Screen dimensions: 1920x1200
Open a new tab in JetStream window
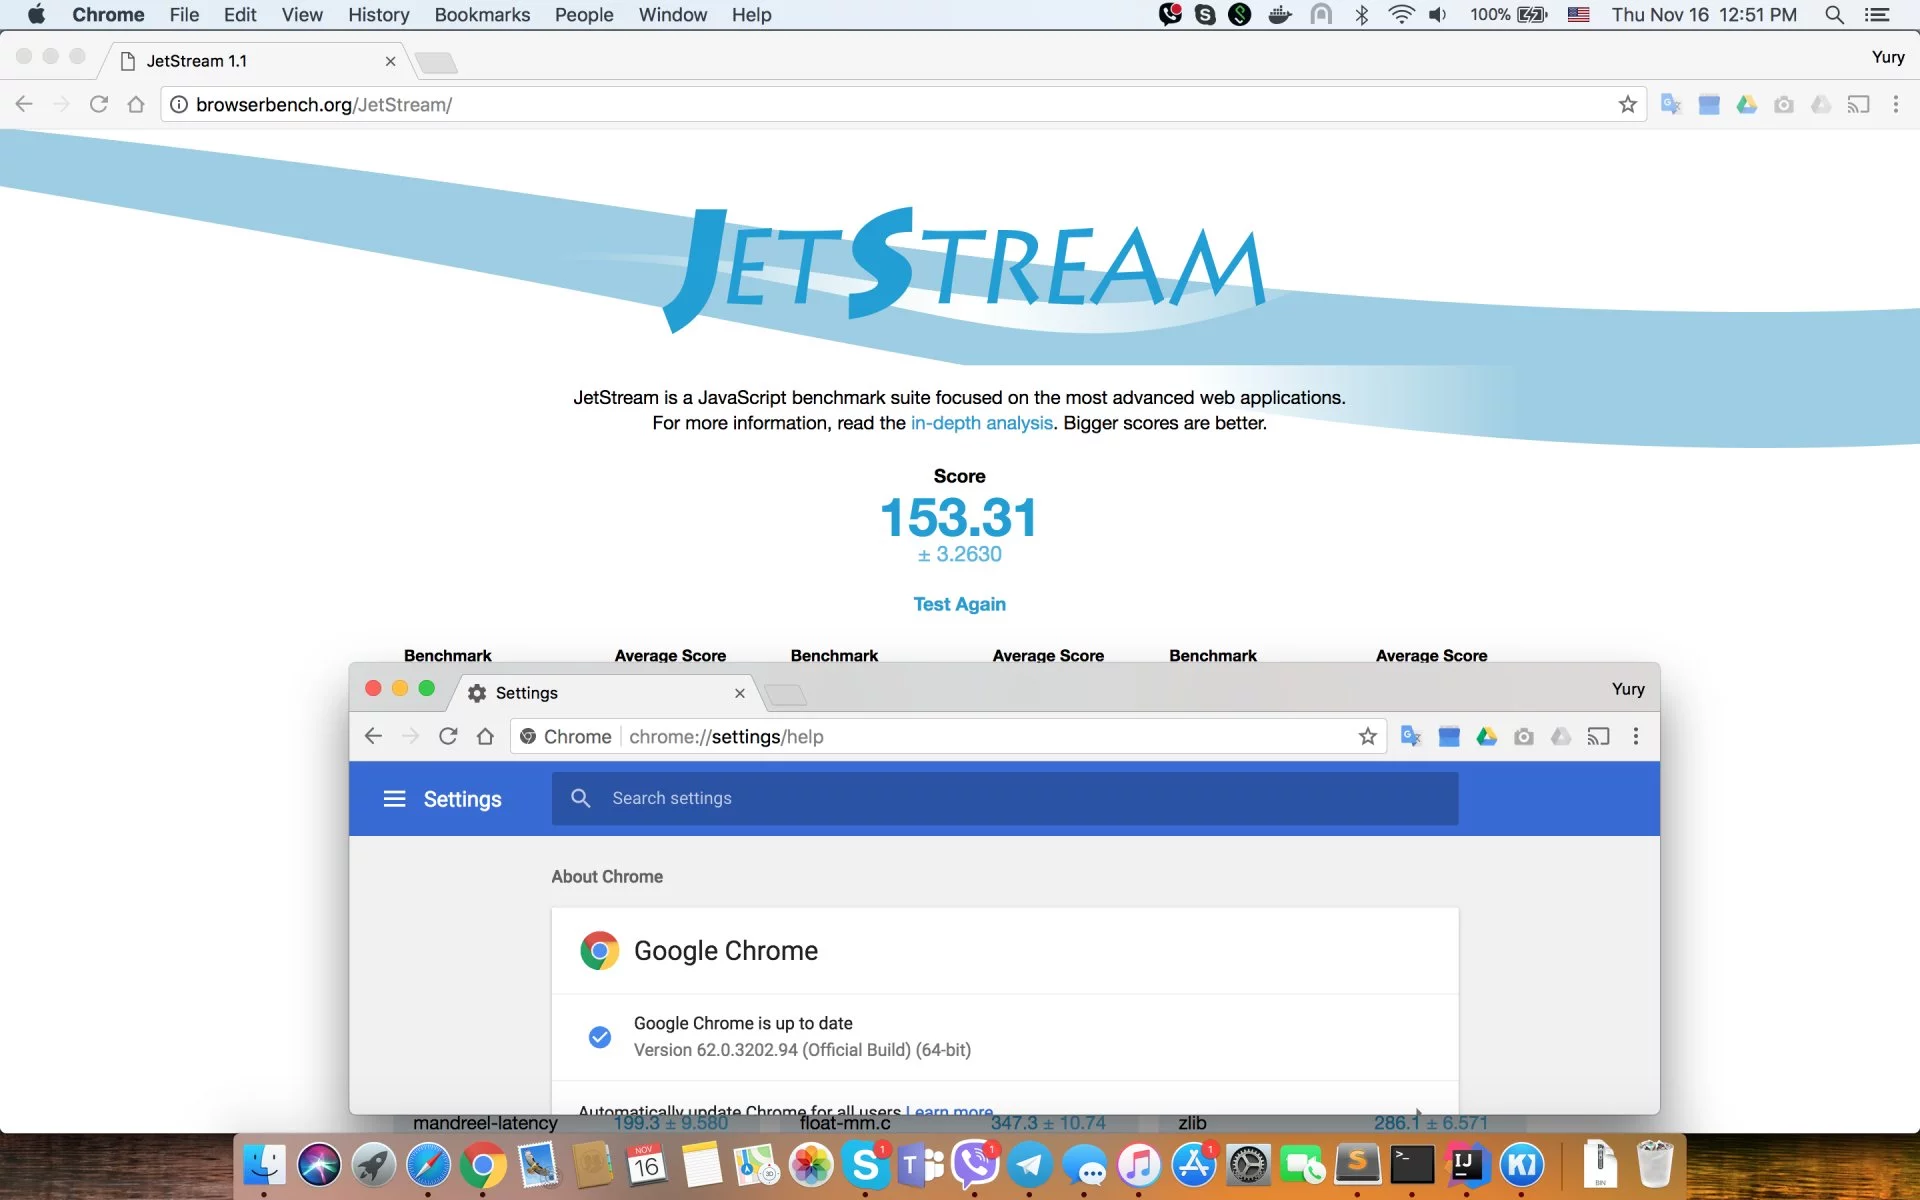(x=436, y=63)
